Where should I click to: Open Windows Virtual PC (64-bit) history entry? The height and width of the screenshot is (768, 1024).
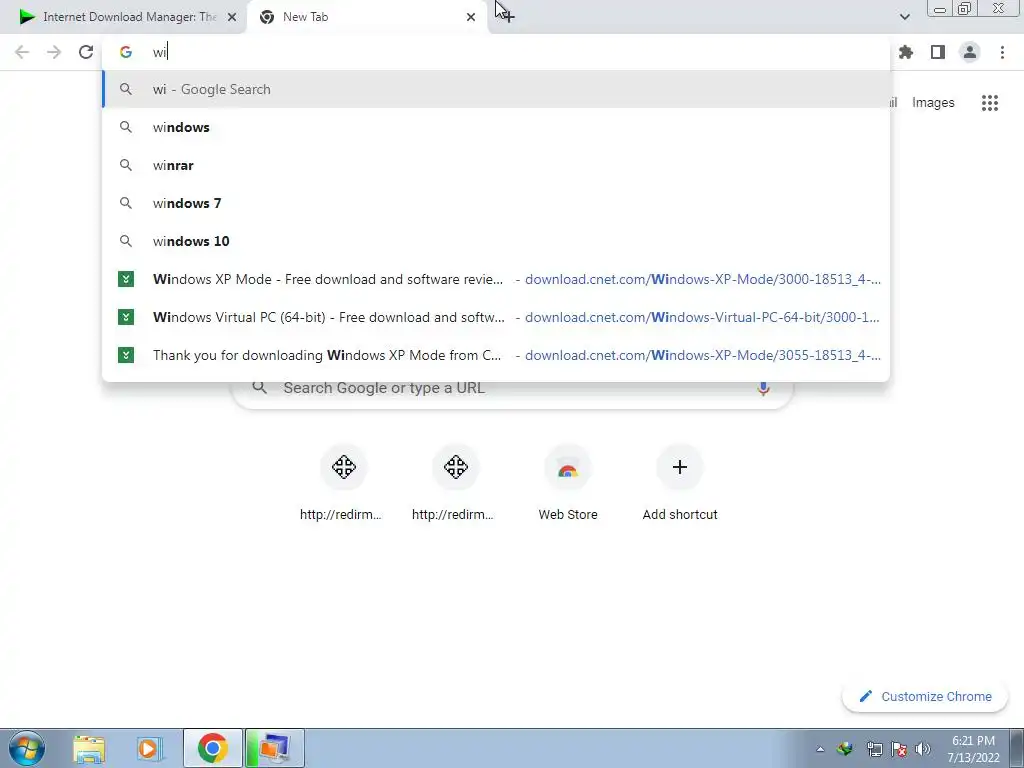(x=496, y=317)
